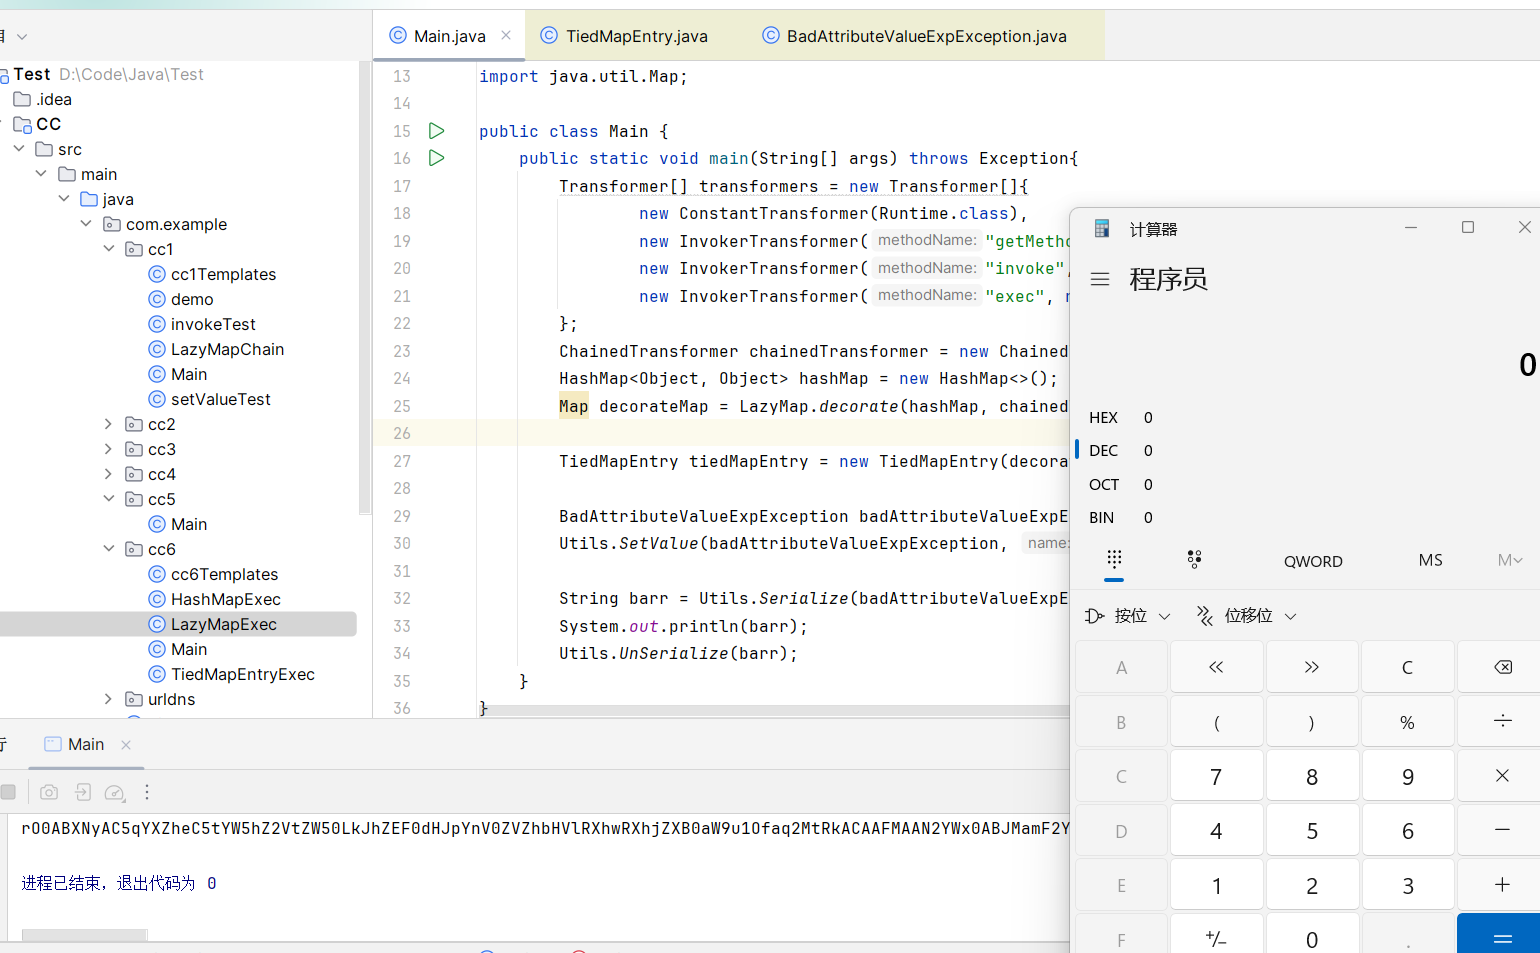Click the Run console horizontal scrollbar
The height and width of the screenshot is (953, 1540).
[x=85, y=935]
